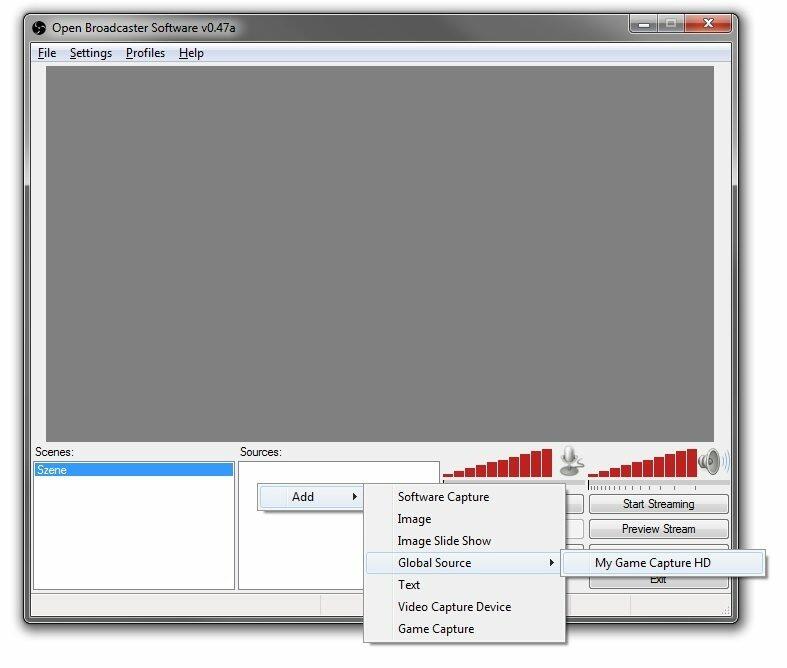The width and height of the screenshot is (787, 668).
Task: Click the partially hidden Exit button
Action: (x=659, y=581)
